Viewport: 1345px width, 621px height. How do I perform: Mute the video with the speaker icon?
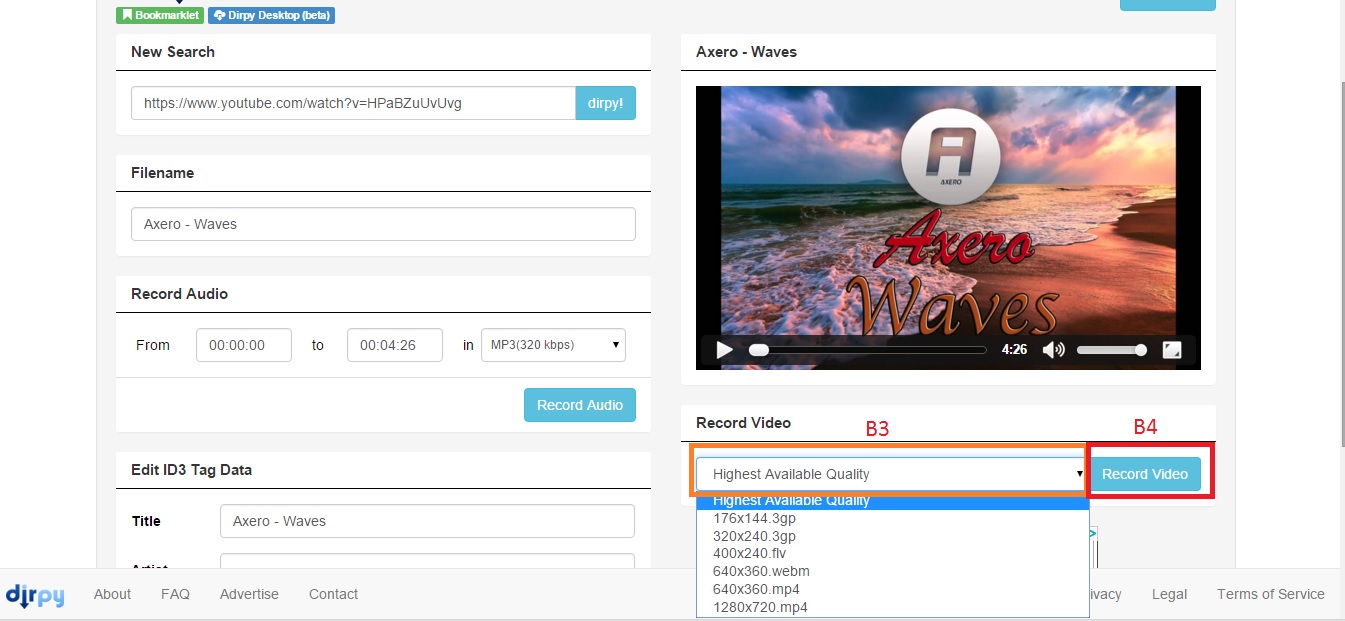pos(1053,350)
